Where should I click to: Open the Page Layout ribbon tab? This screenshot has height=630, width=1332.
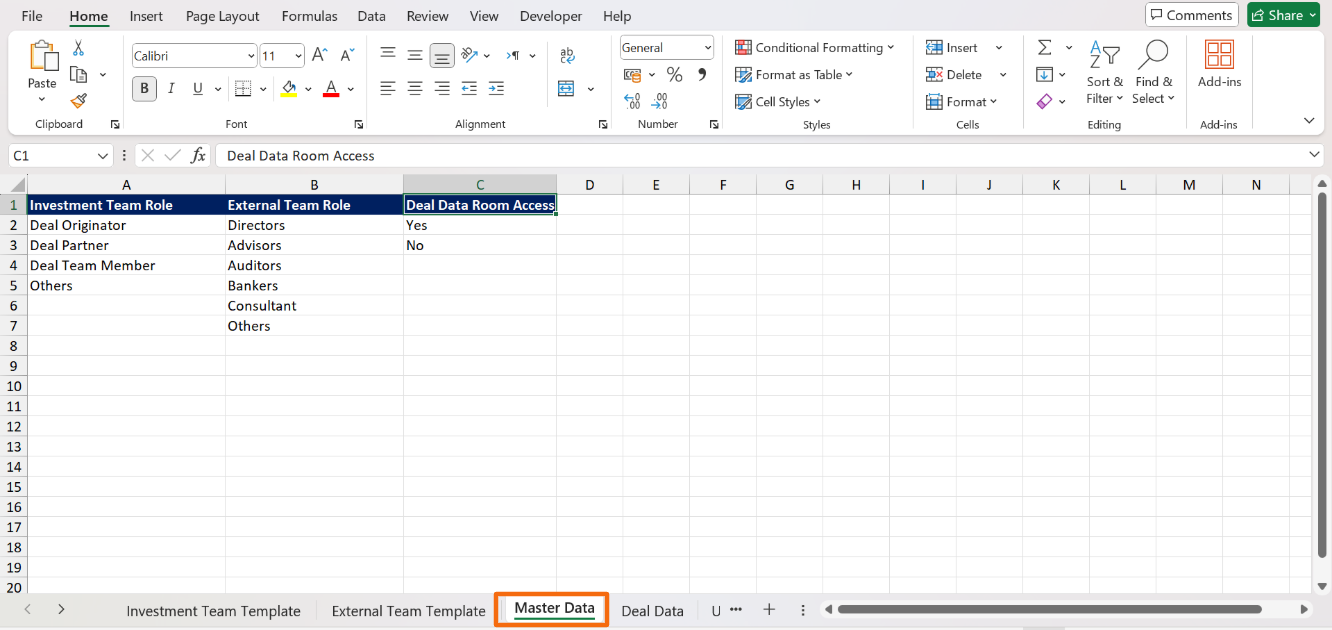(222, 16)
